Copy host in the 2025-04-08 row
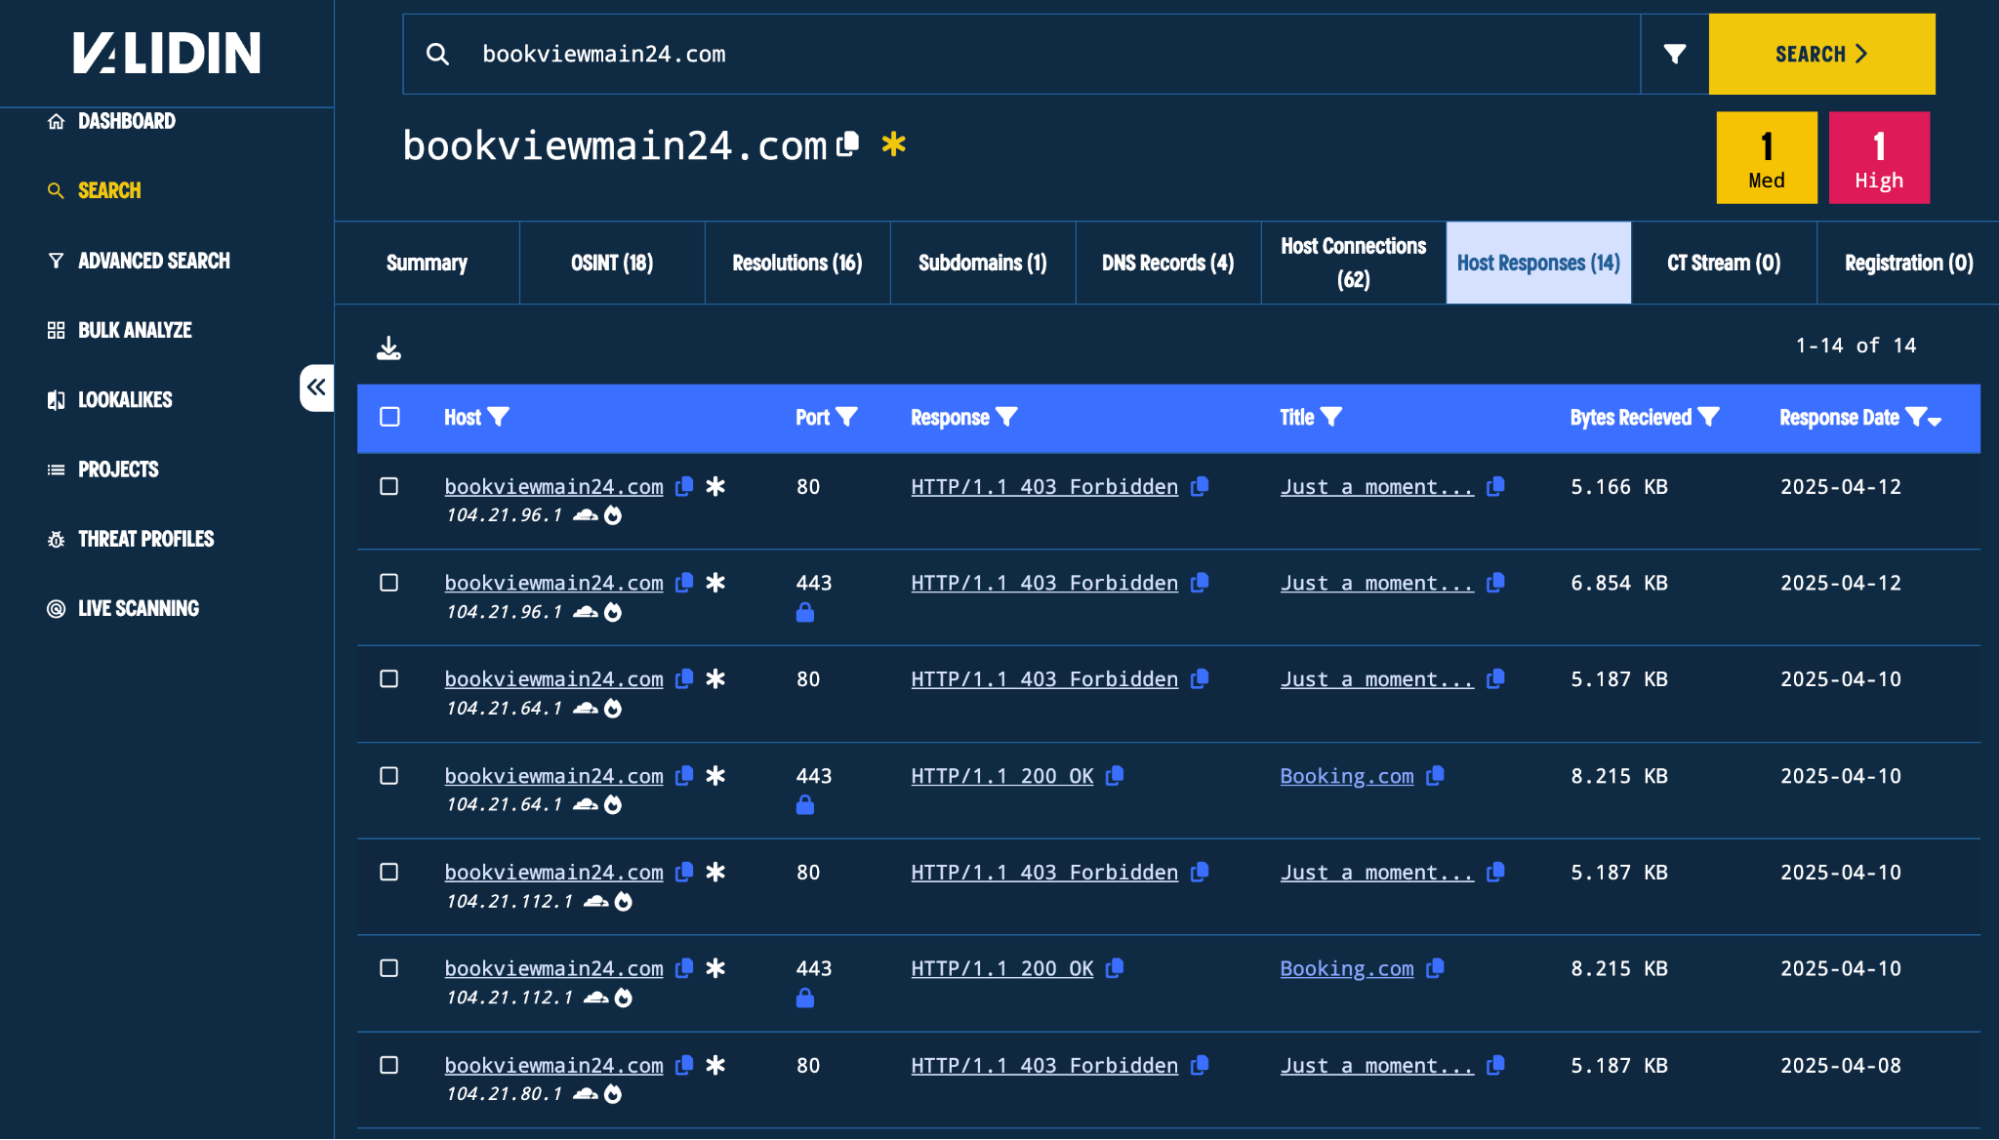 [685, 1065]
